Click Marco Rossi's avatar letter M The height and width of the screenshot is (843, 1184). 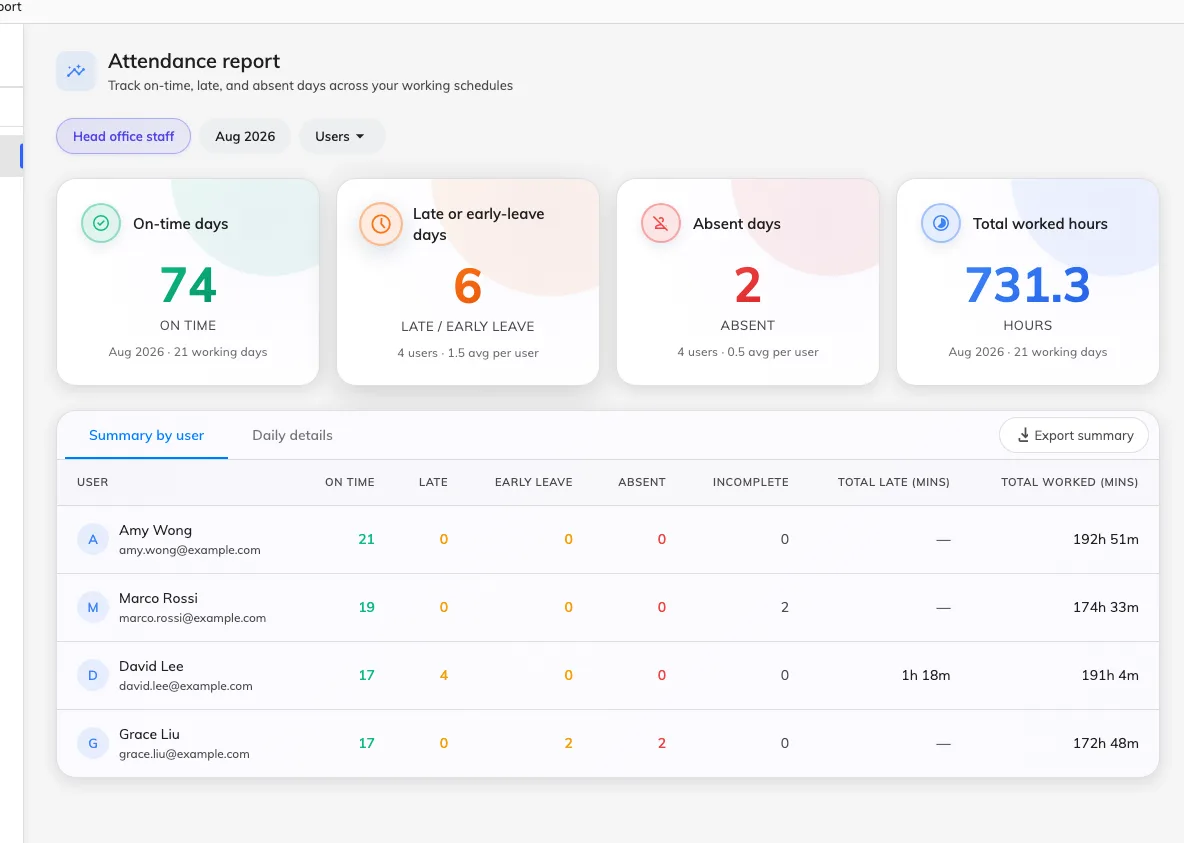[93, 607]
